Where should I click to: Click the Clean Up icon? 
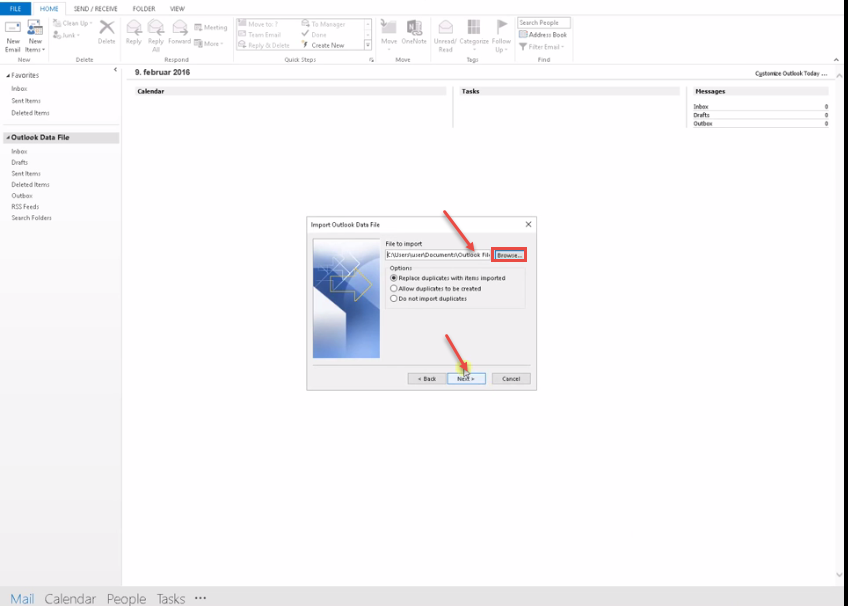[57, 23]
